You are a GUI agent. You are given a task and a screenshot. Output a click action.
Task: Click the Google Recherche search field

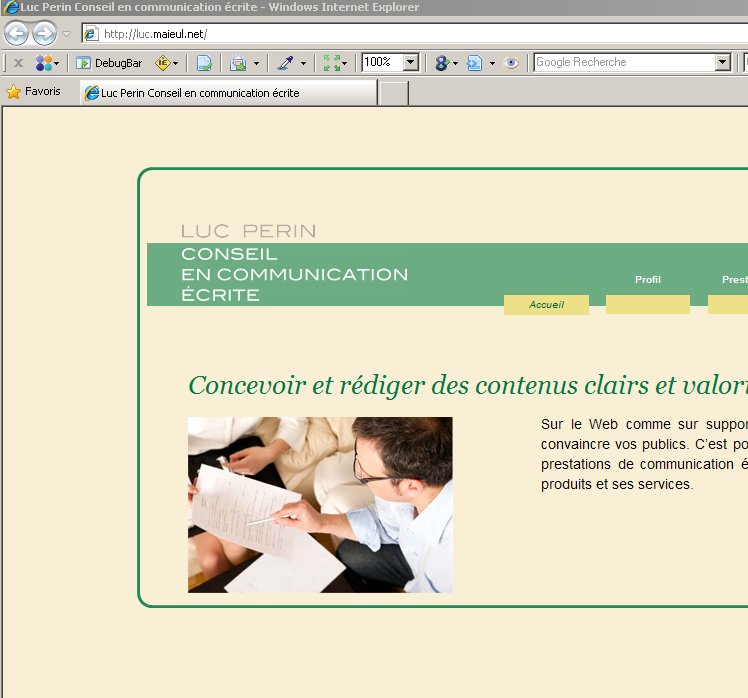624,62
